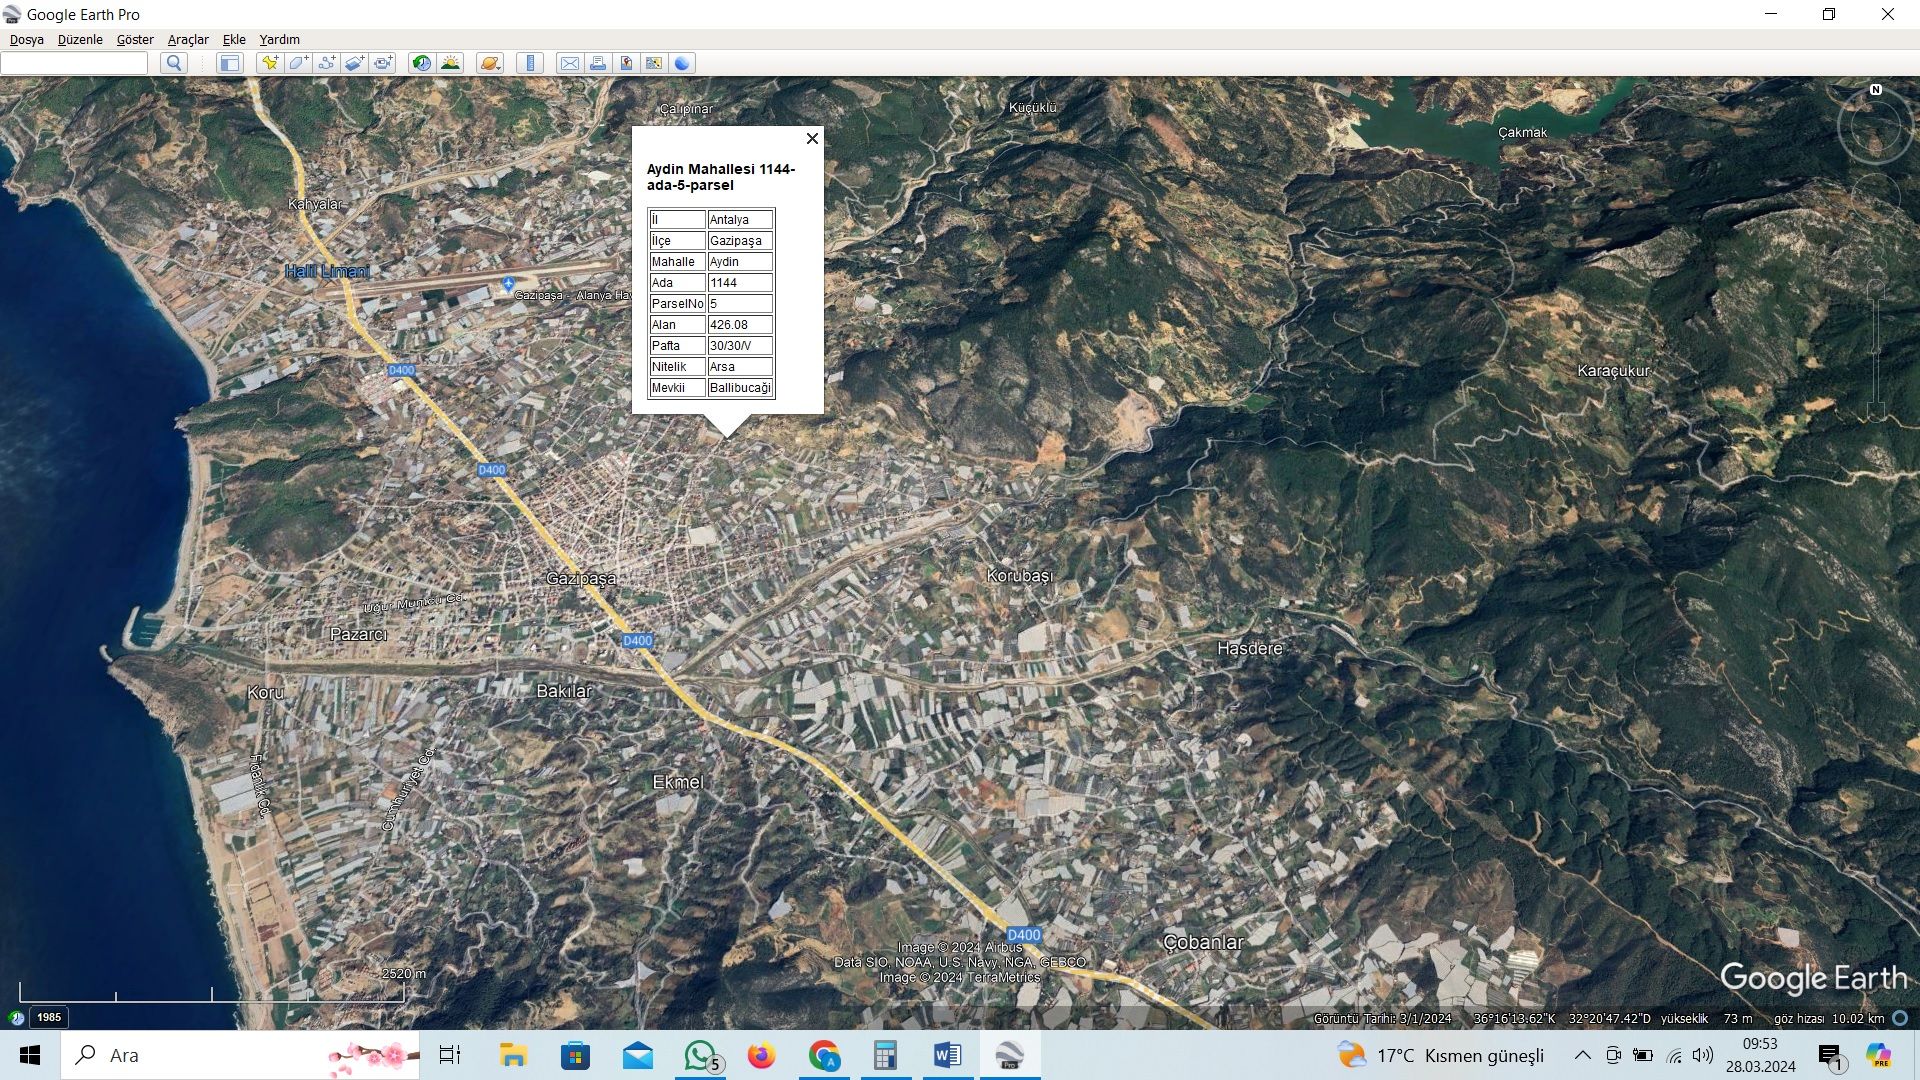Click the Record a Tour icon

[383, 63]
